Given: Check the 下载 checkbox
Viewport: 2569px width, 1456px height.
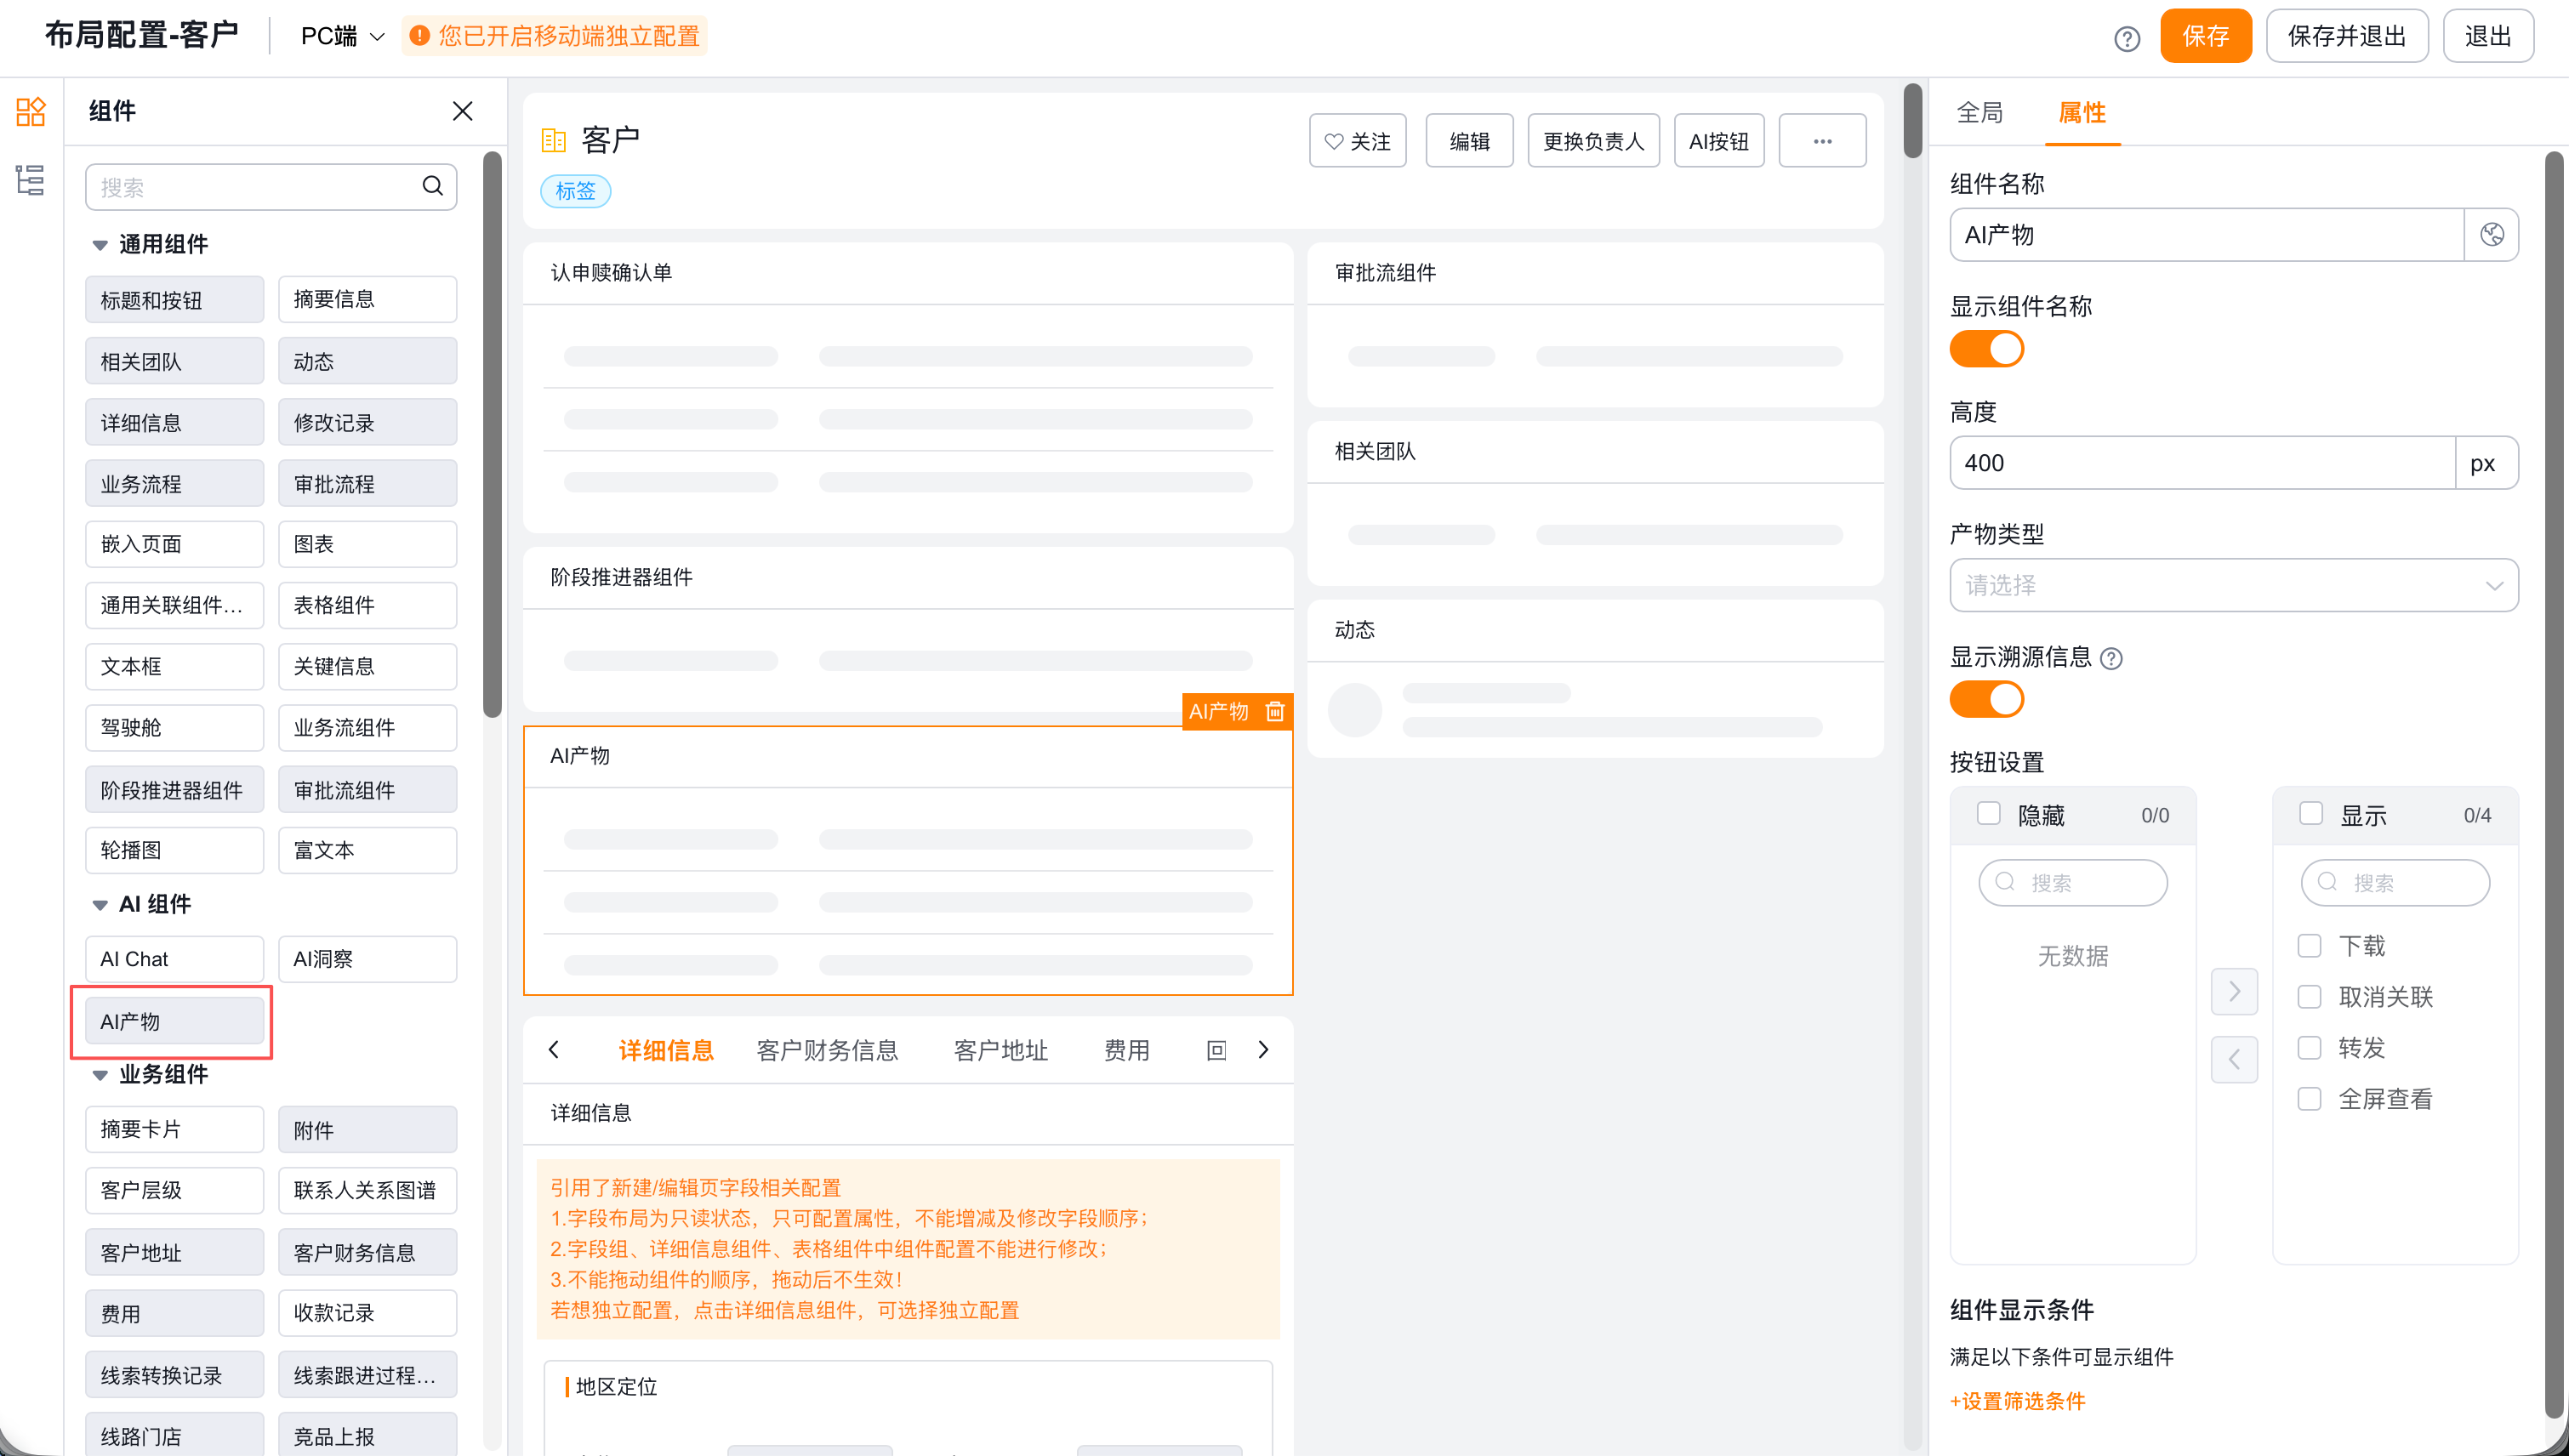Looking at the screenshot, I should pyautogui.click(x=2309, y=946).
